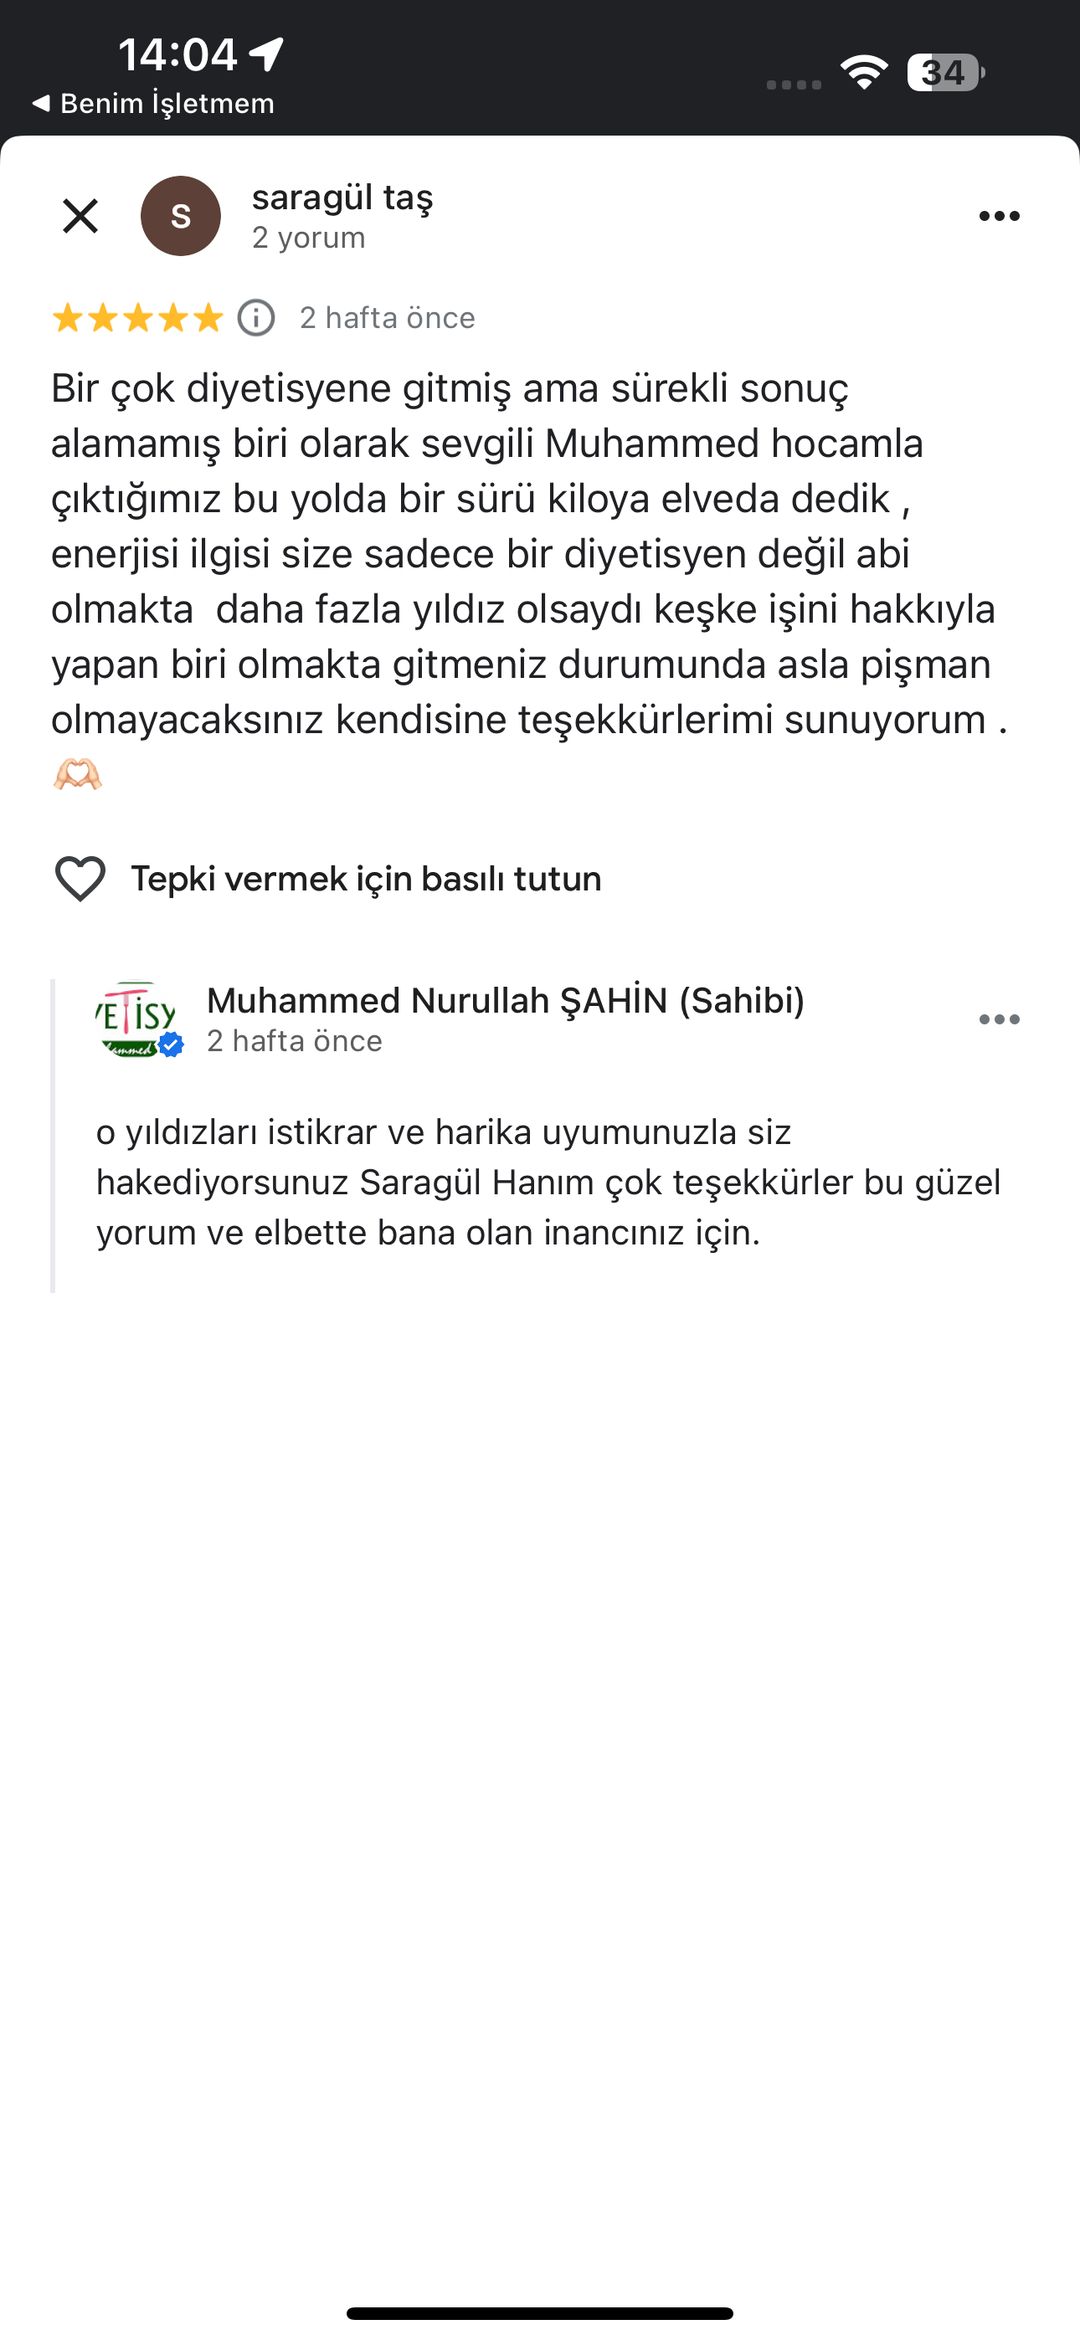Open saragül taş profile avatar
The height and width of the screenshot is (2340, 1080).
[181, 216]
